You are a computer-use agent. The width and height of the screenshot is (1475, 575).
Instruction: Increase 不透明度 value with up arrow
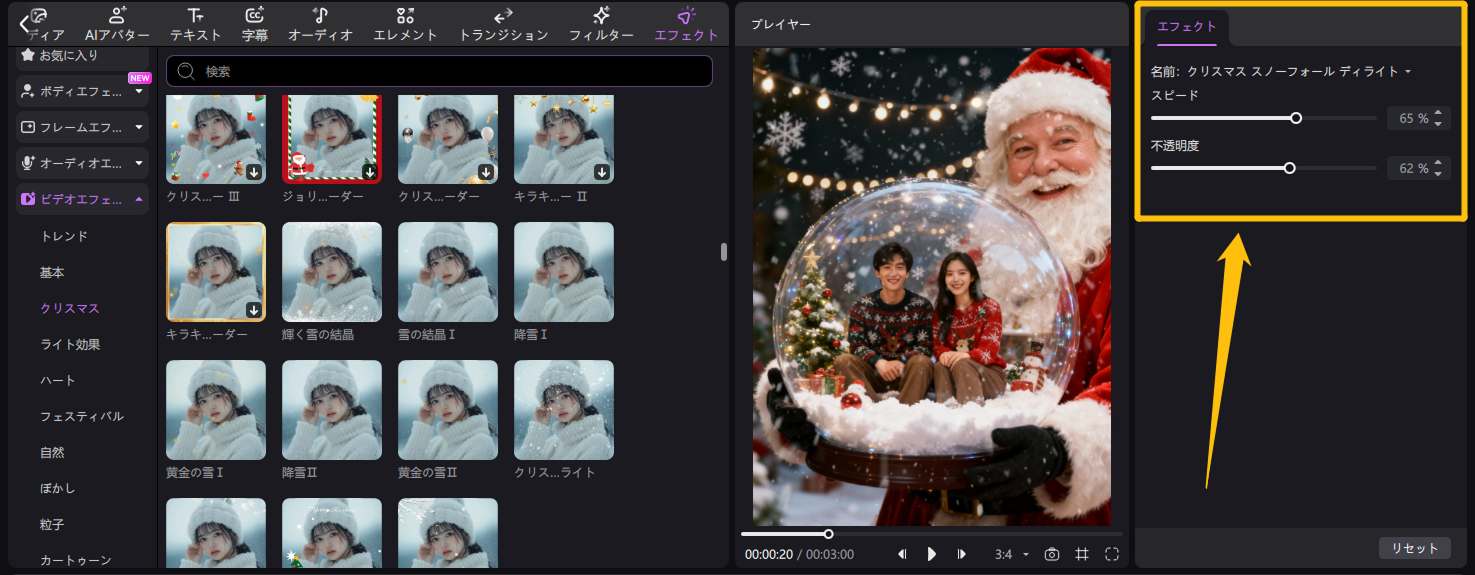(1438, 163)
